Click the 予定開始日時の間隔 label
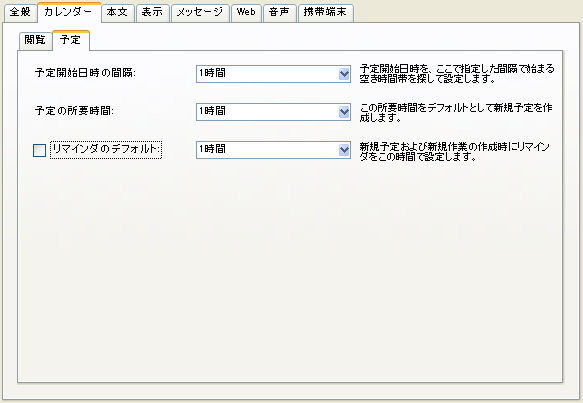 (x=85, y=73)
